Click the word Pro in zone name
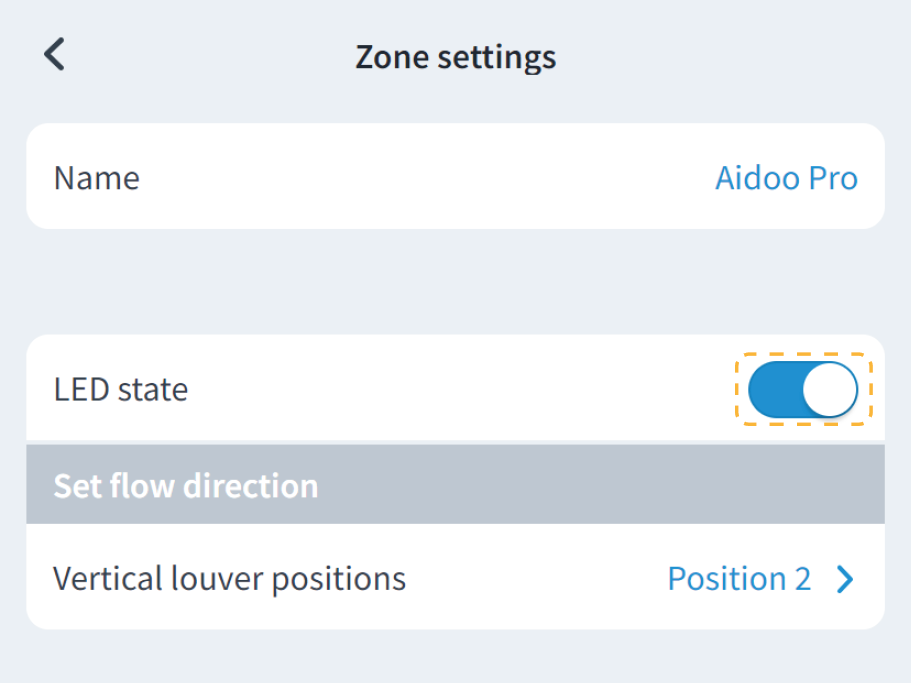Screen dimensions: 911x683 pyautogui.click(x=833, y=177)
